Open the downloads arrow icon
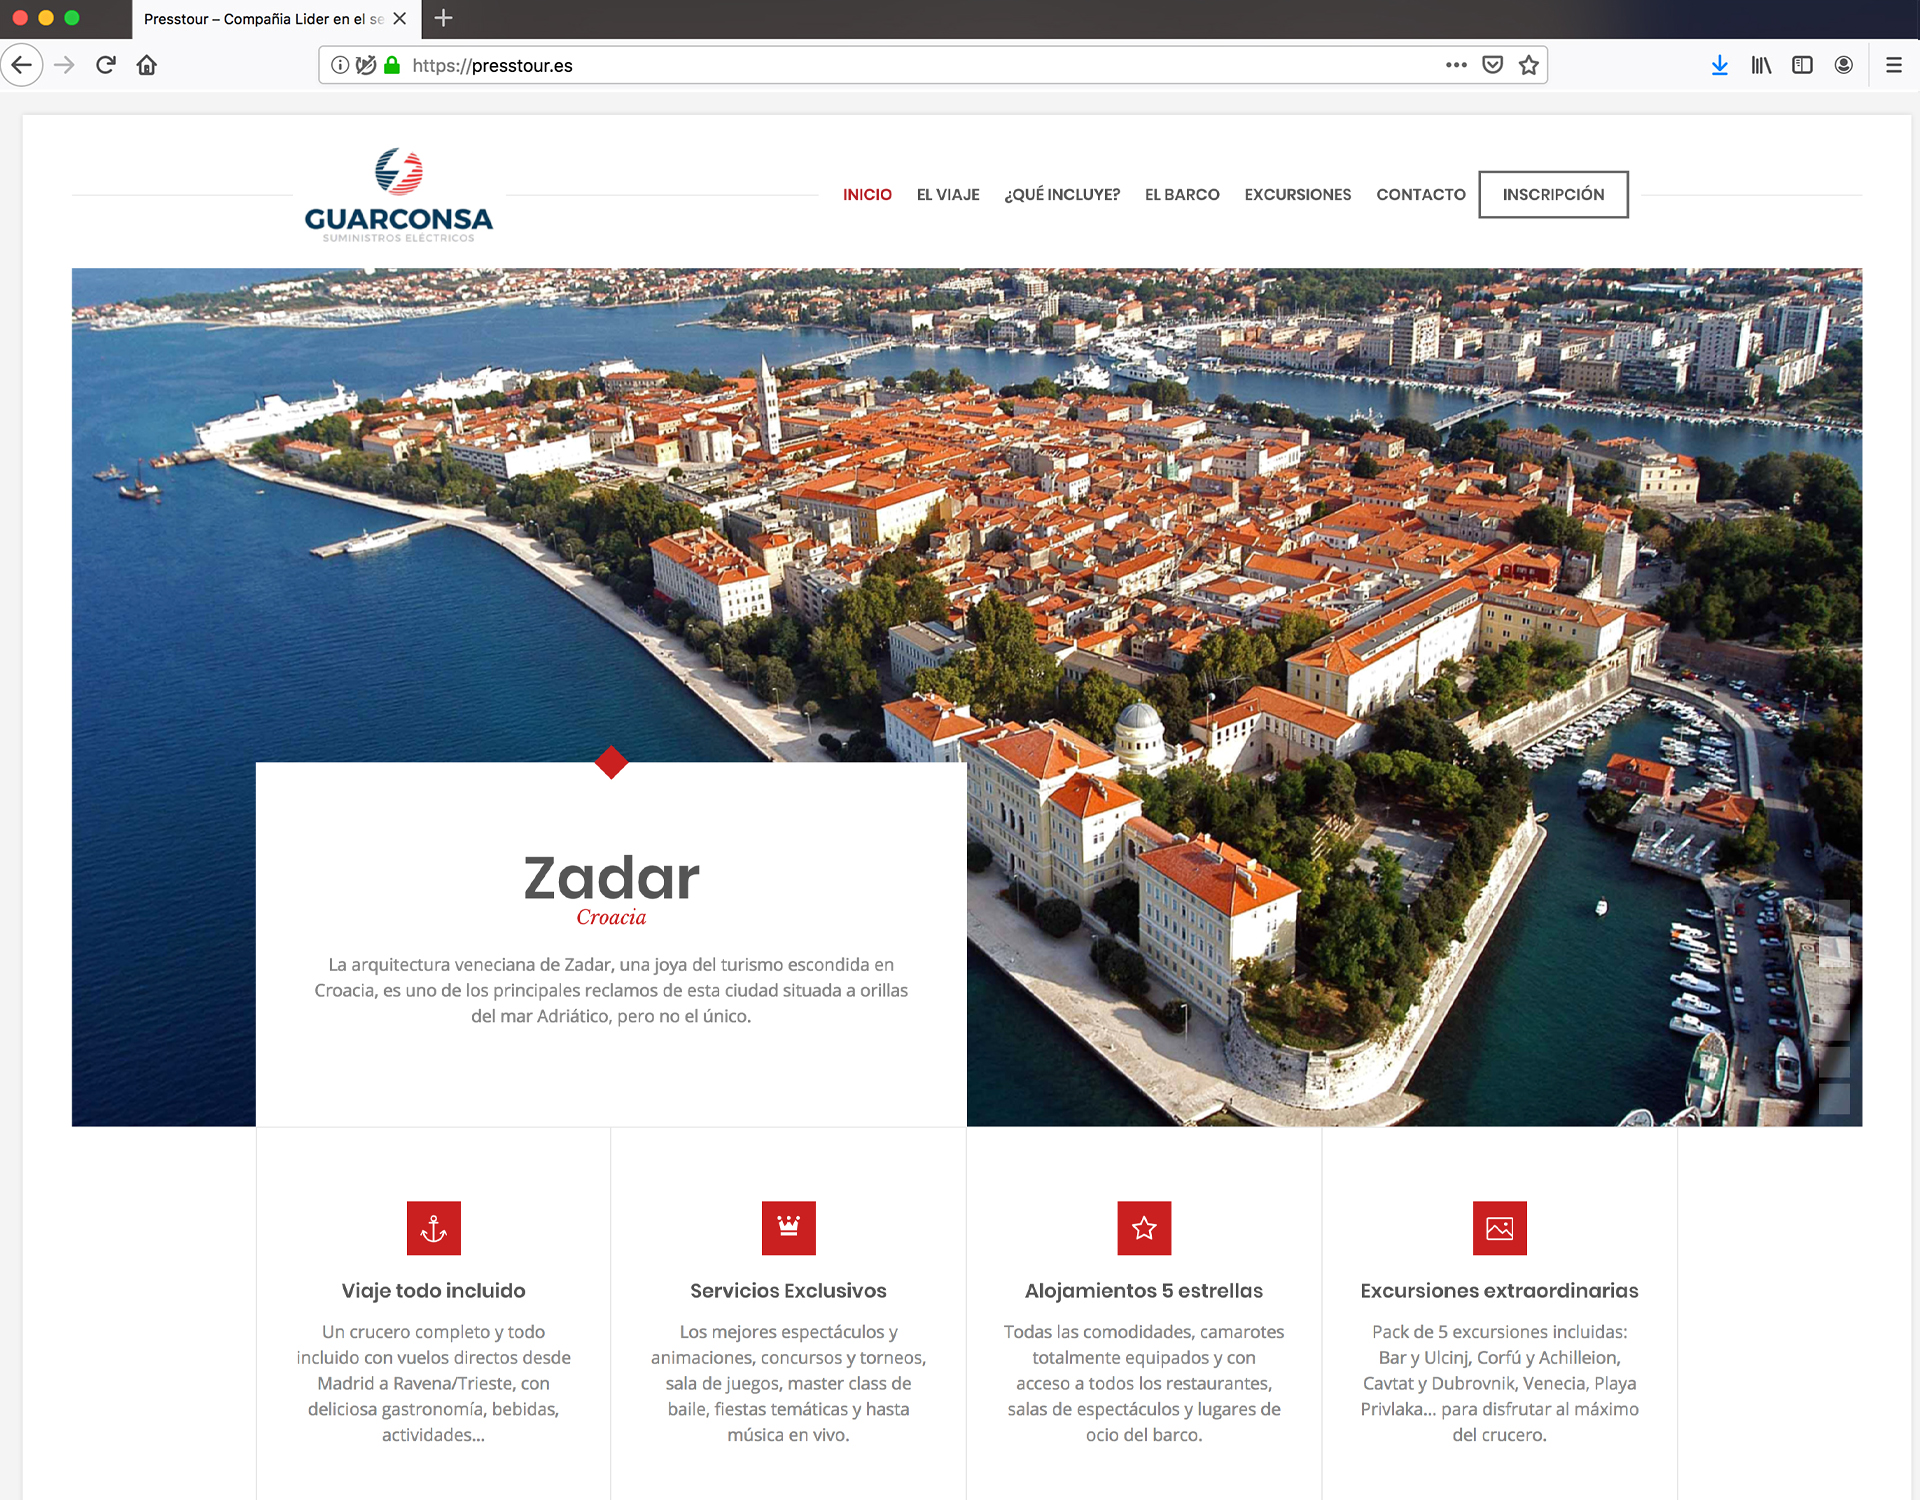The image size is (1920, 1500). [x=1719, y=66]
